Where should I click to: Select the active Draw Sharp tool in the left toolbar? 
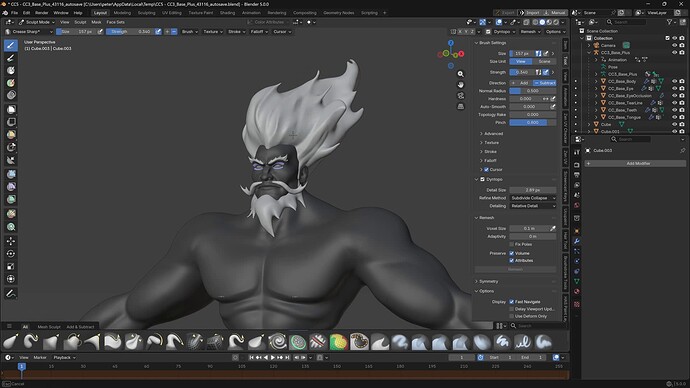(x=11, y=45)
